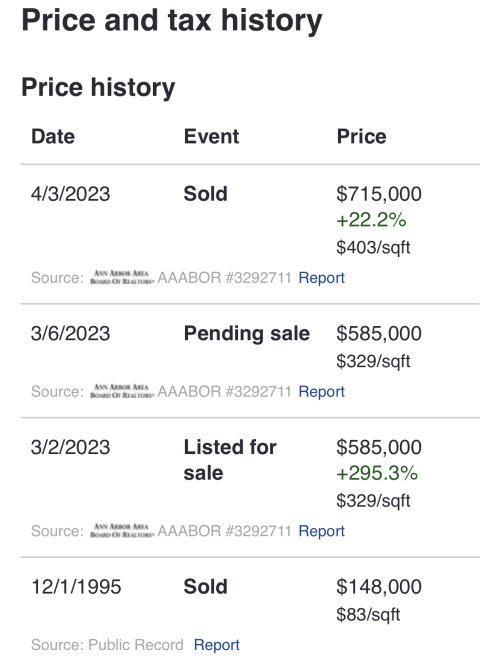Click Ann Arbor Board logo in Pending sale row

[122, 391]
